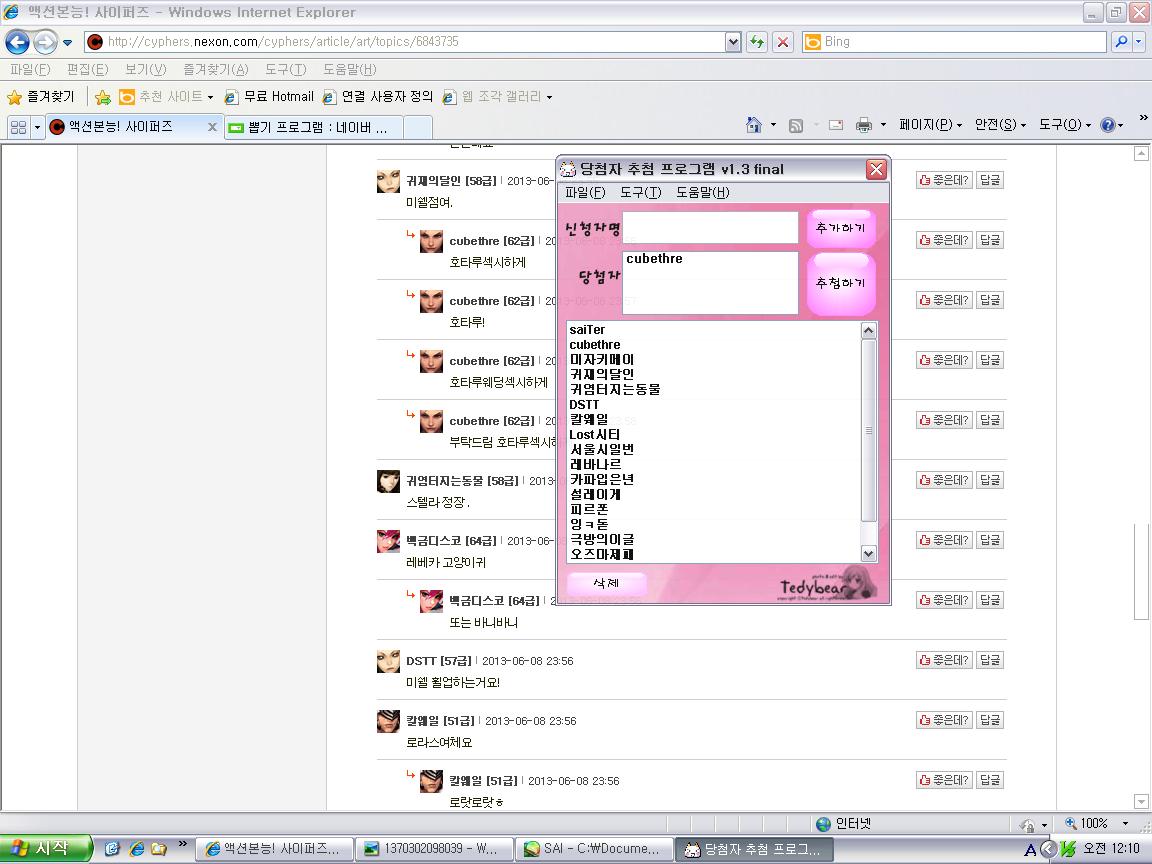Open the 도구(T) menu in the raffle program
The image size is (1152, 864).
640,192
